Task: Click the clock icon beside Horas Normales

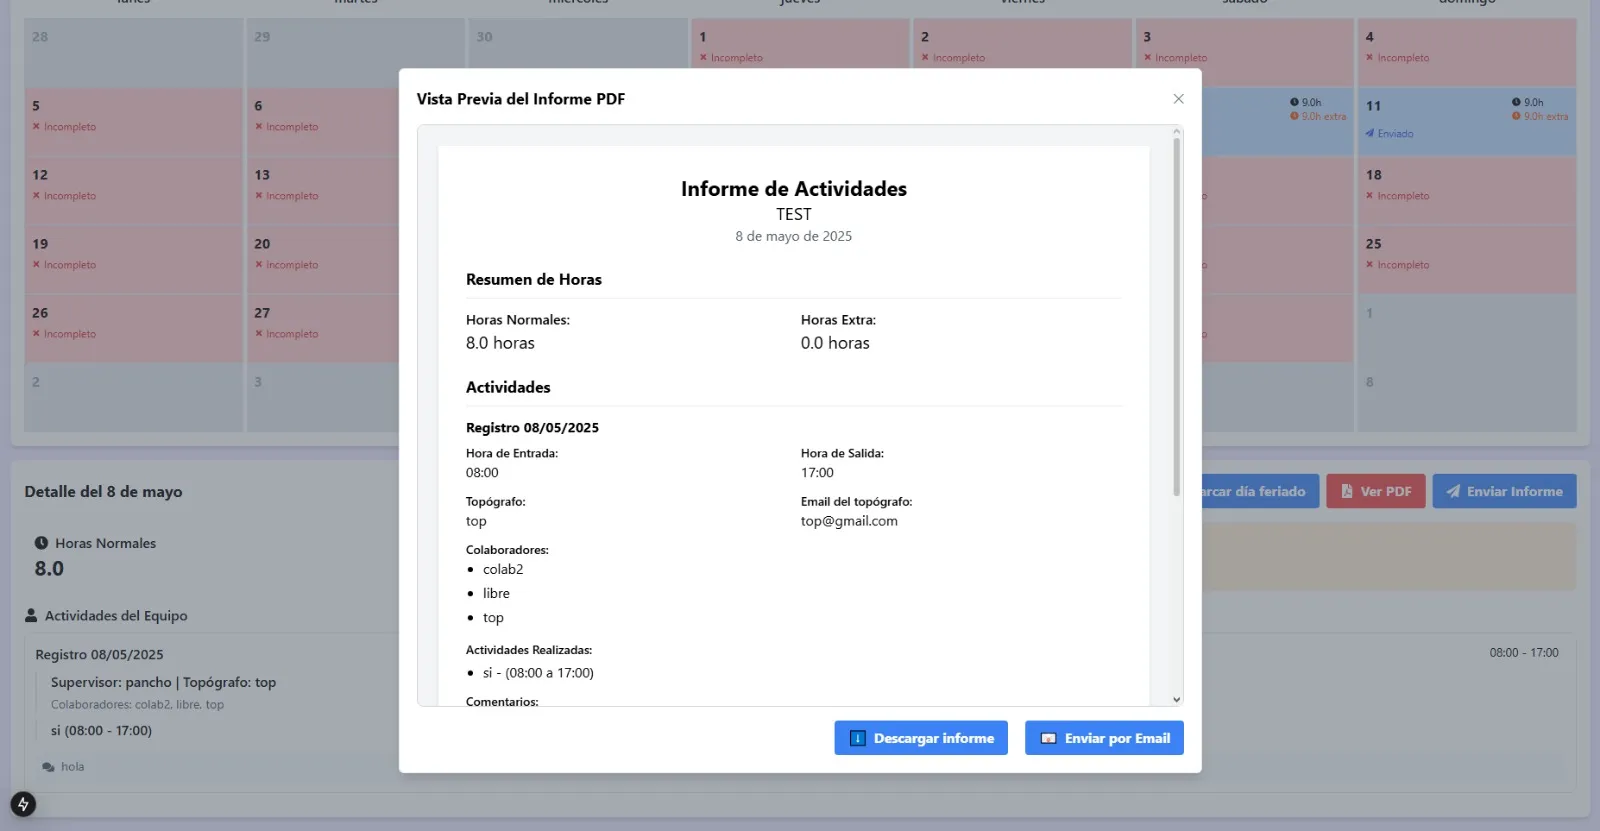Action: (x=41, y=543)
